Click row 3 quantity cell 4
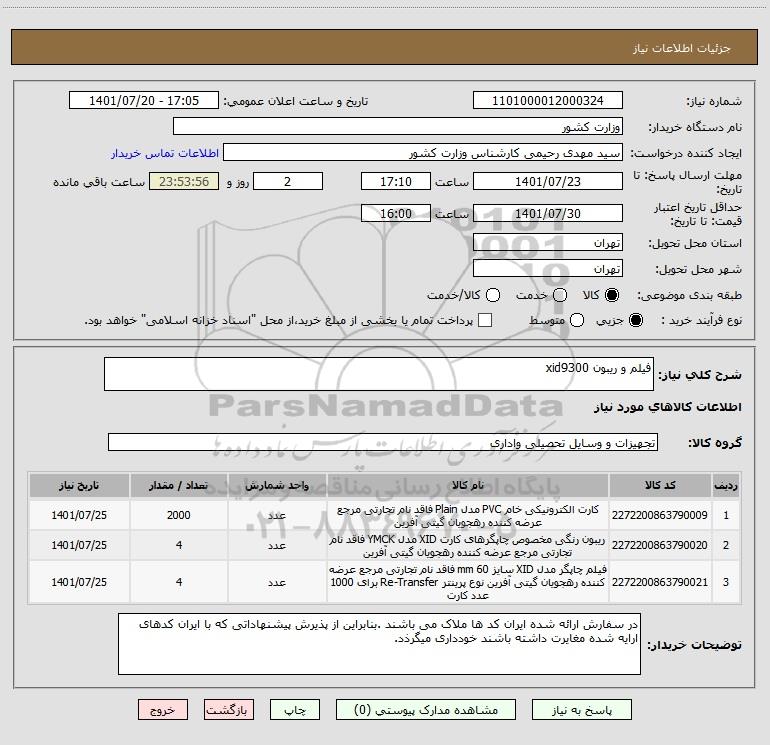 click(178, 582)
